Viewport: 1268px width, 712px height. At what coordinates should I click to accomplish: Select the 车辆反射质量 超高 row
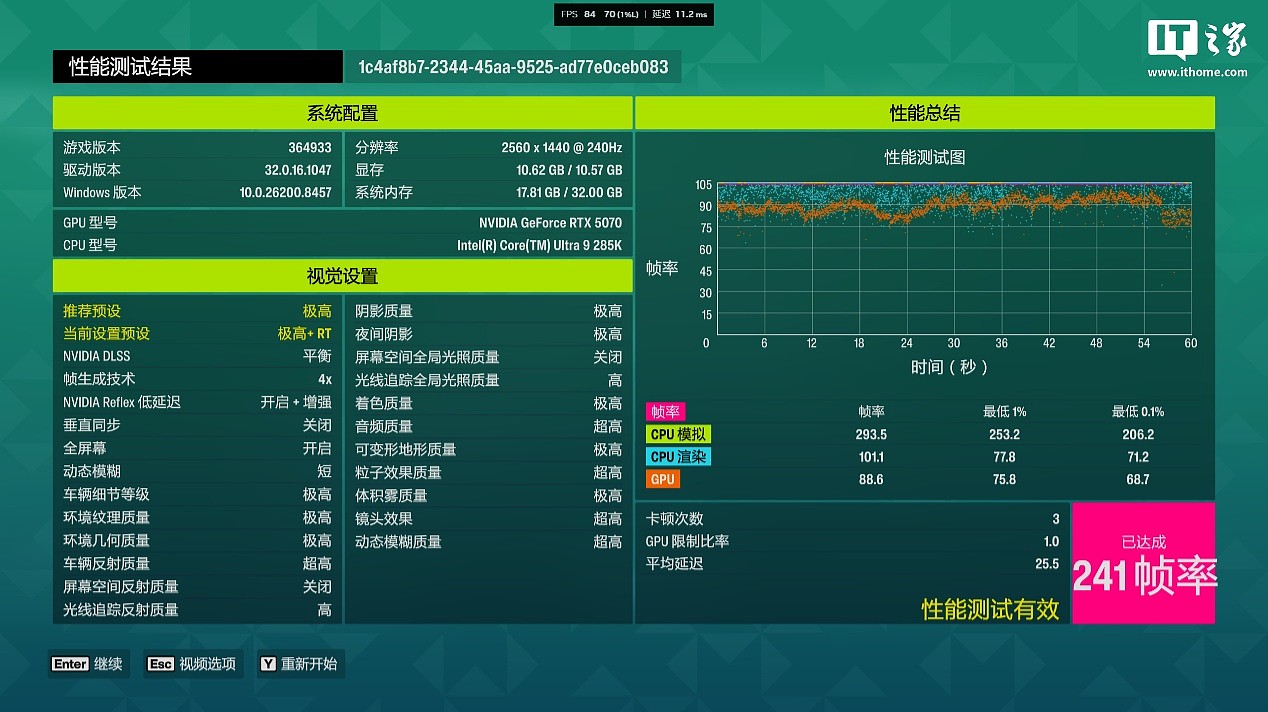pyautogui.click(x=197, y=564)
